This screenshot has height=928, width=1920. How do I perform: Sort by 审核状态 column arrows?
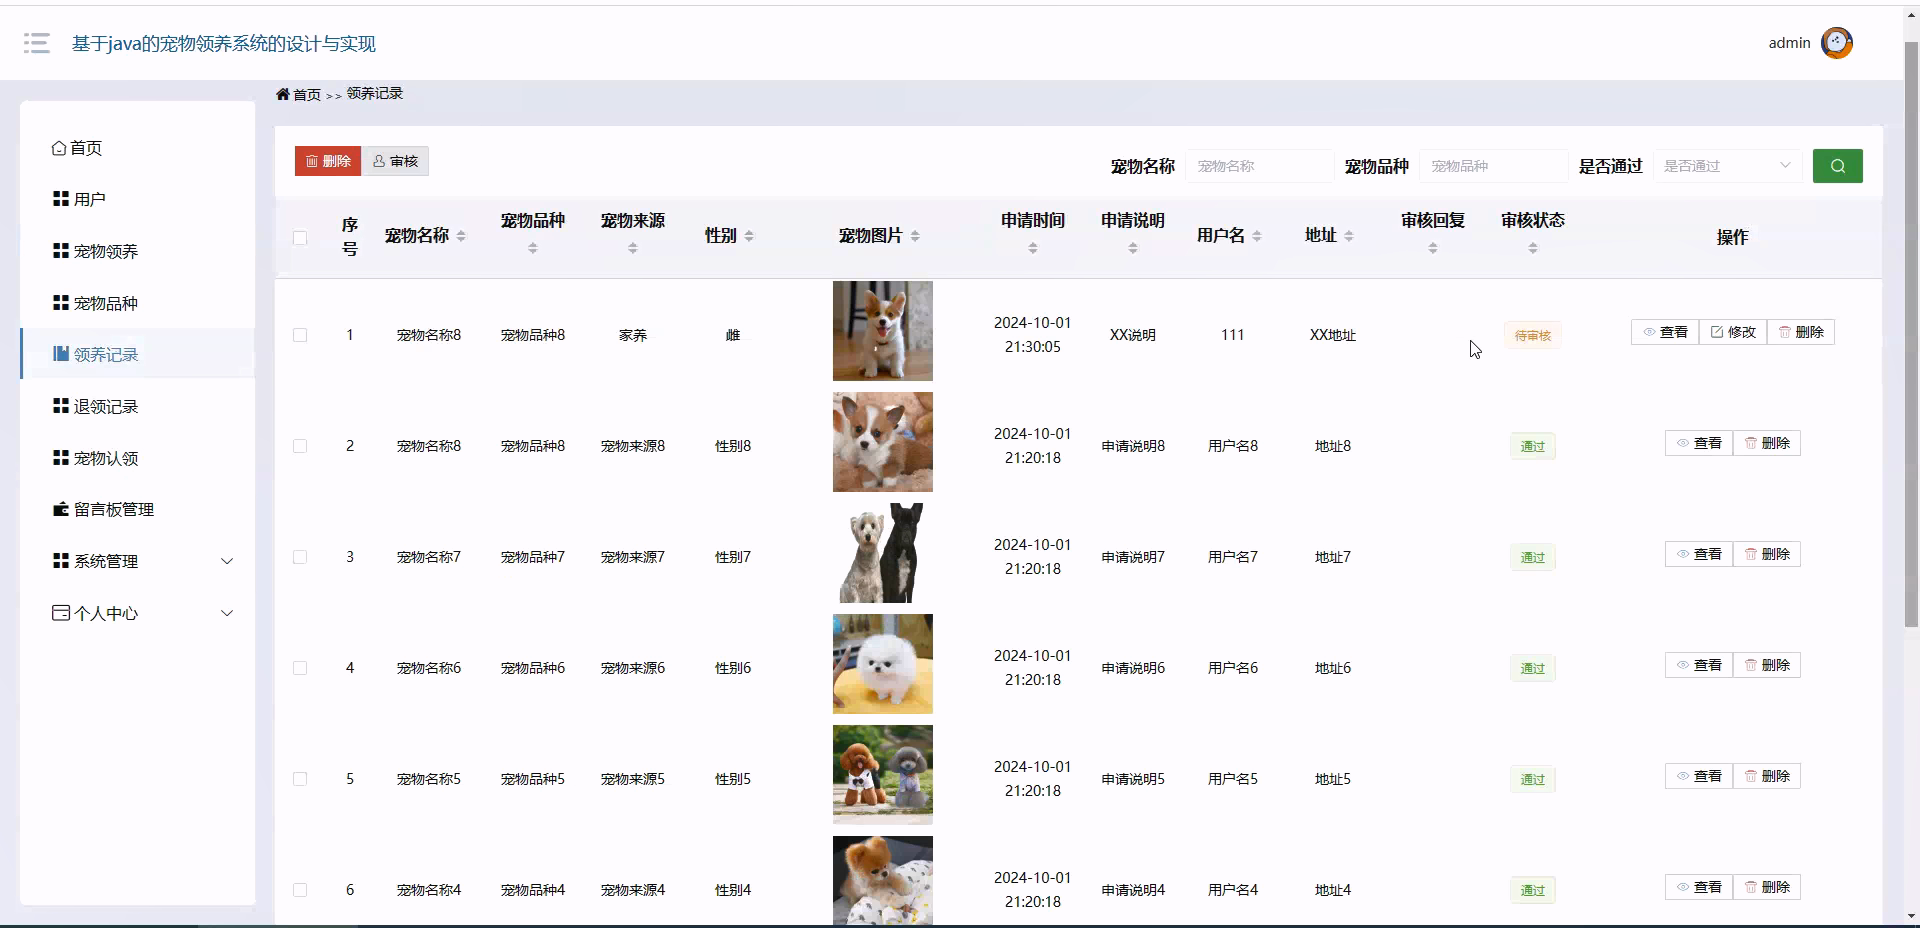click(1533, 248)
